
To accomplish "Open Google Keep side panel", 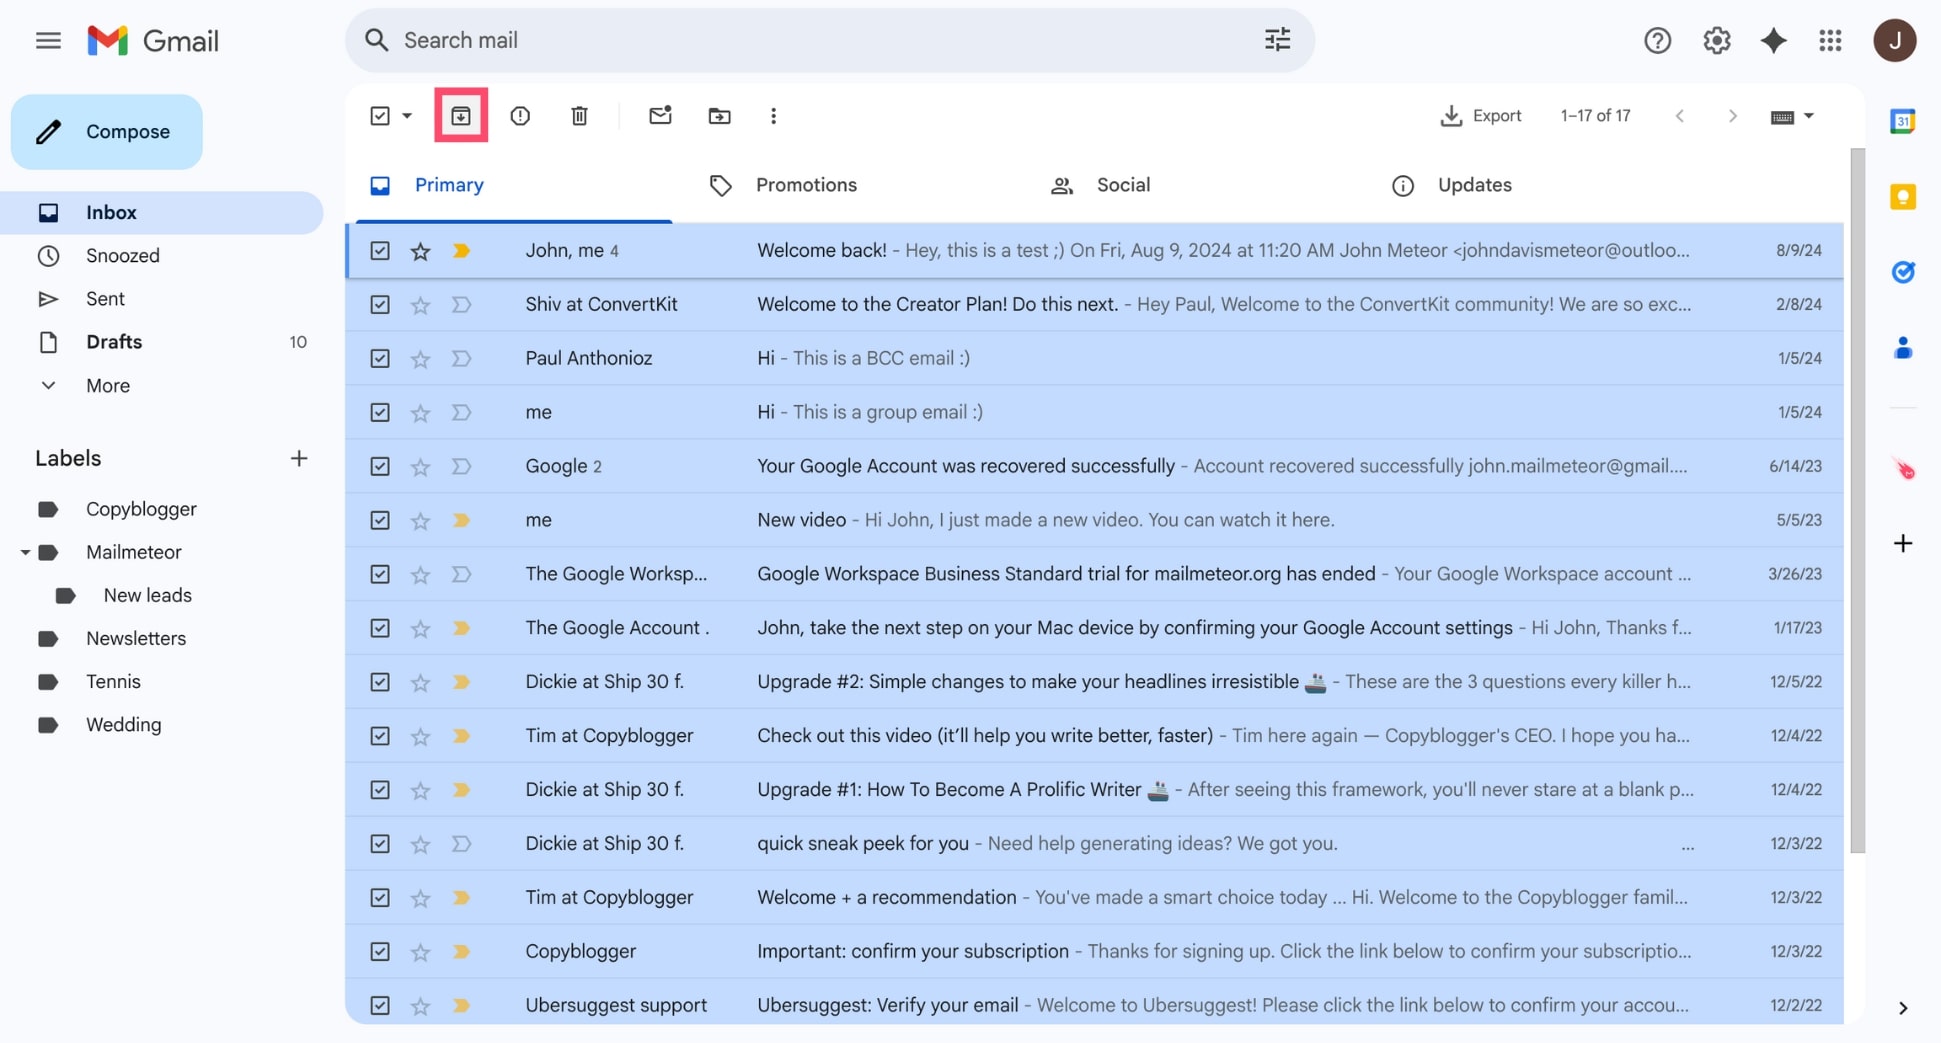I will click(1902, 196).
